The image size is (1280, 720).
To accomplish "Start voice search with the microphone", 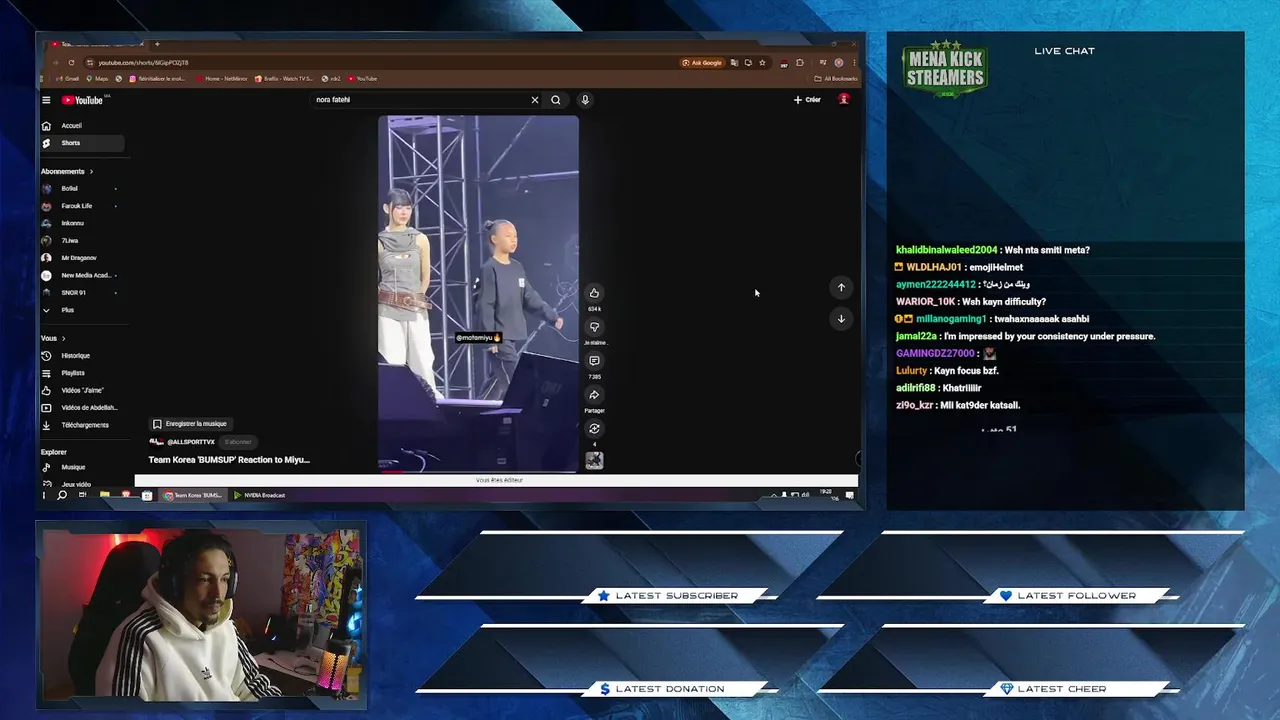I will pyautogui.click(x=585, y=100).
